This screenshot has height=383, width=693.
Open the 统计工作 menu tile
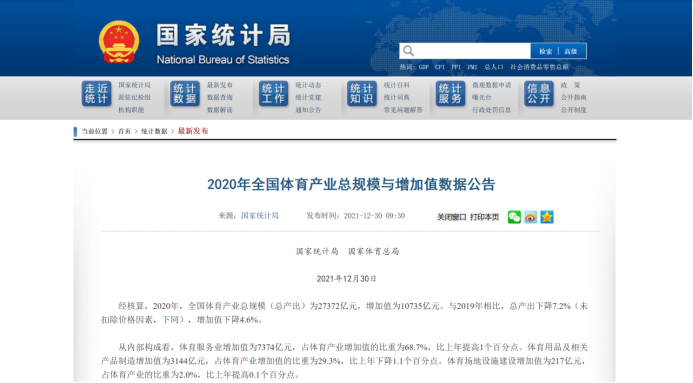273,94
